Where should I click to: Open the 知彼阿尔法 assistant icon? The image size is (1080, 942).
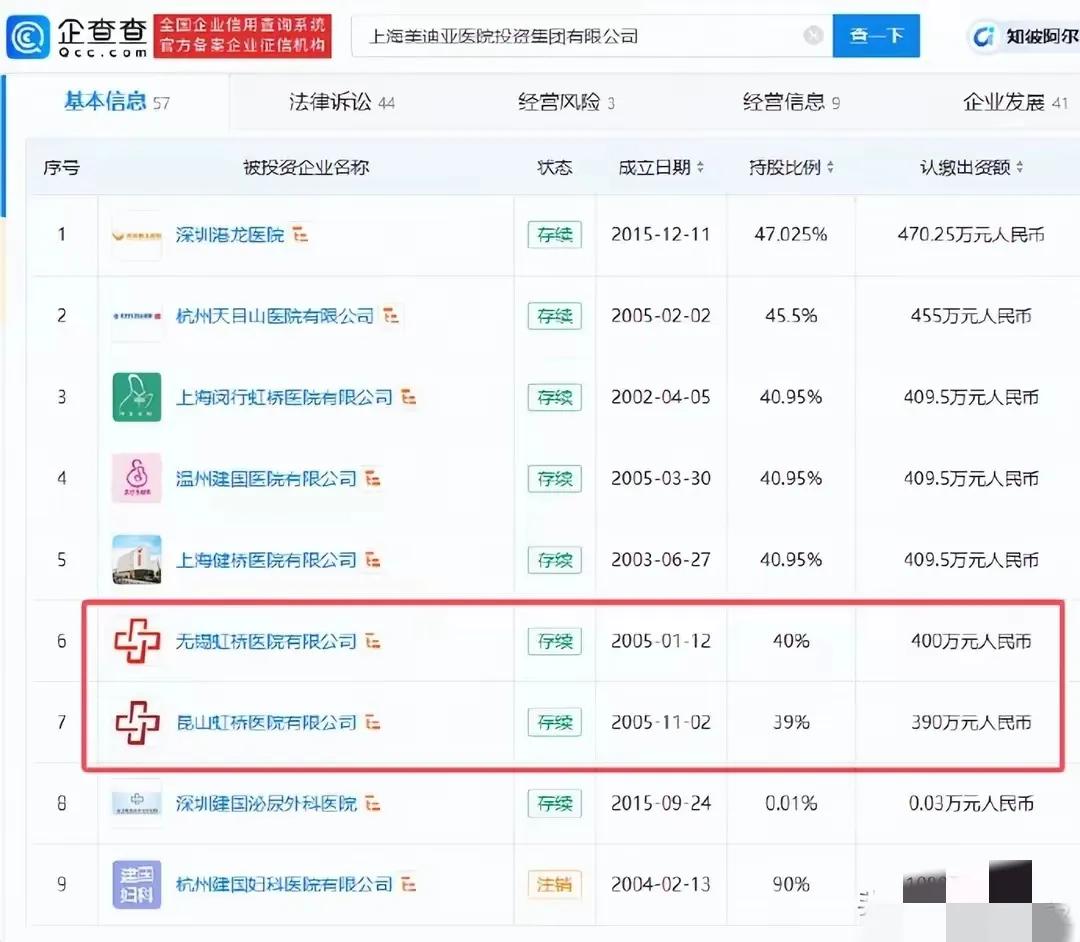[984, 36]
